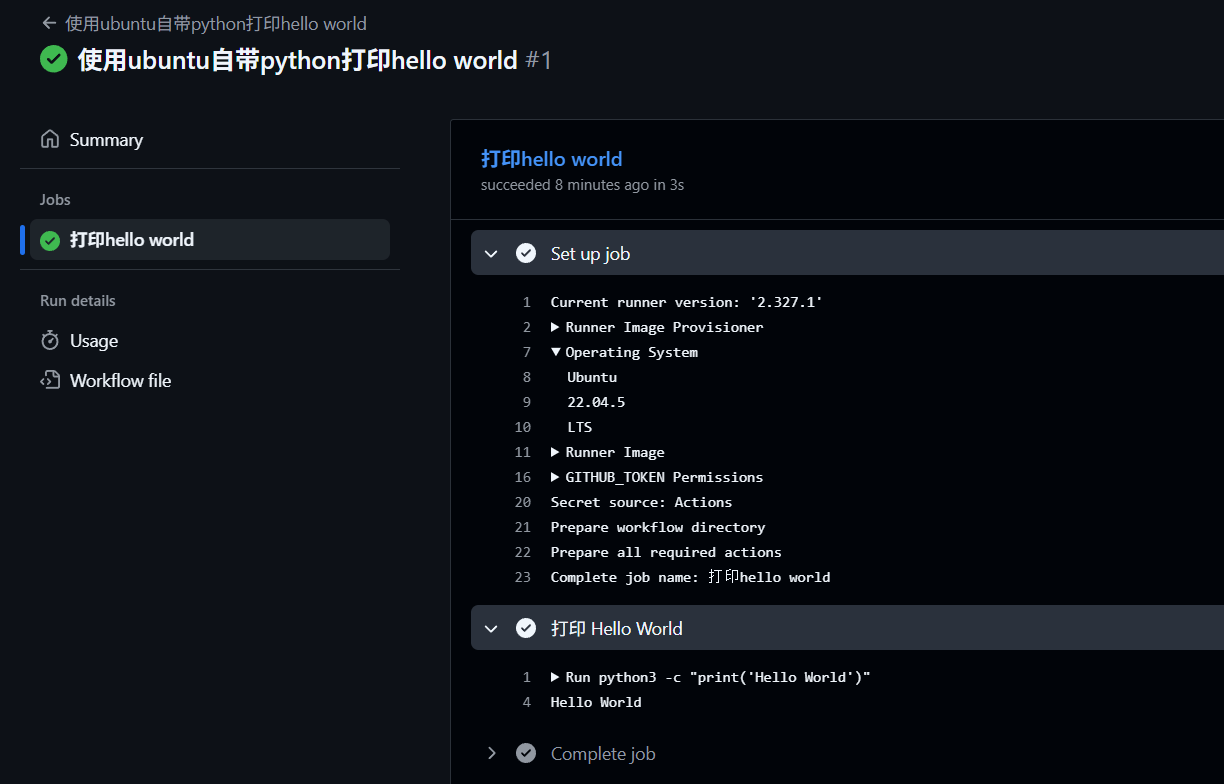
Task: Click the Complete job status check icon
Action: 526,754
